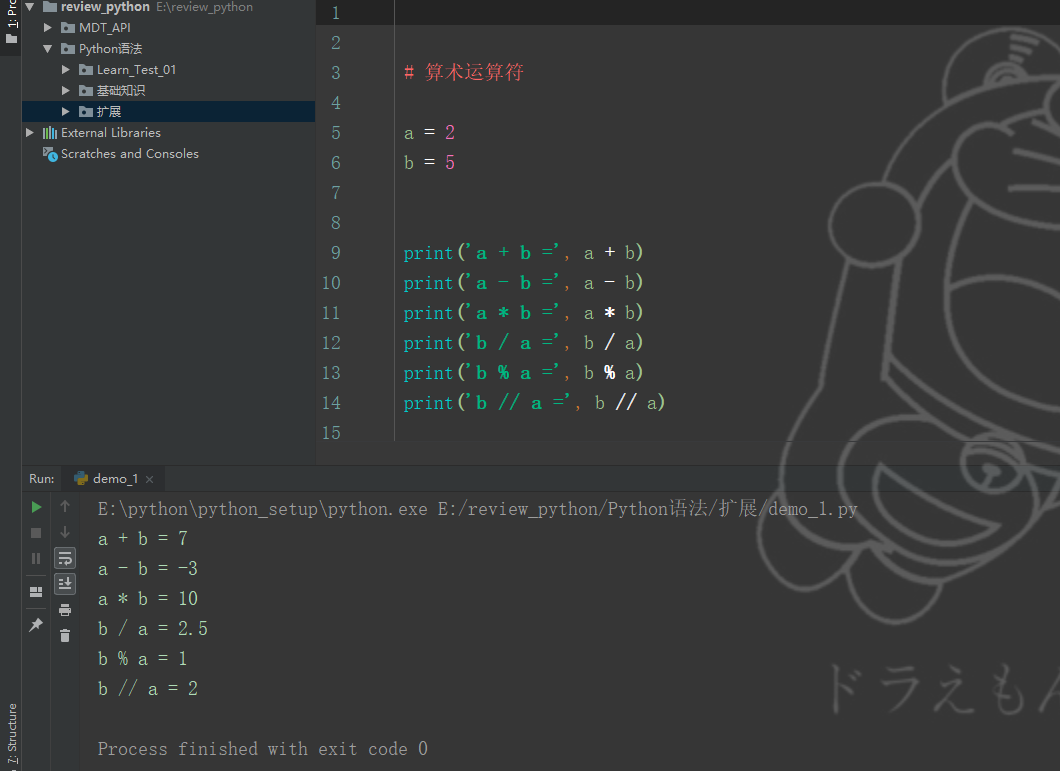This screenshot has width=1060, height=771.
Task: Close the demo_1 run tab
Action: (x=149, y=480)
